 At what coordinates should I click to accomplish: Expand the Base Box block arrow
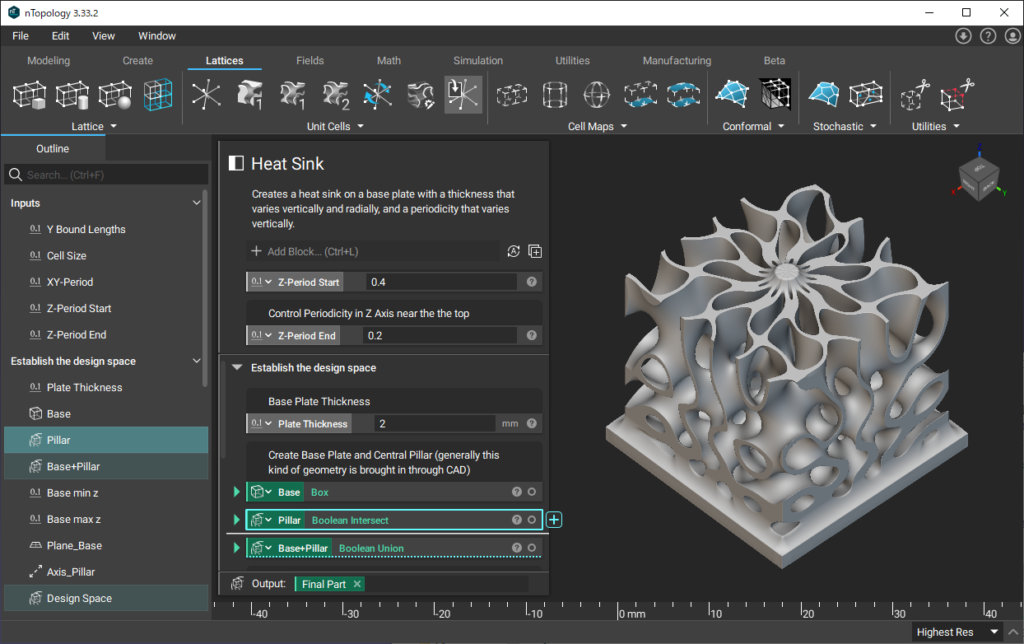click(x=236, y=492)
